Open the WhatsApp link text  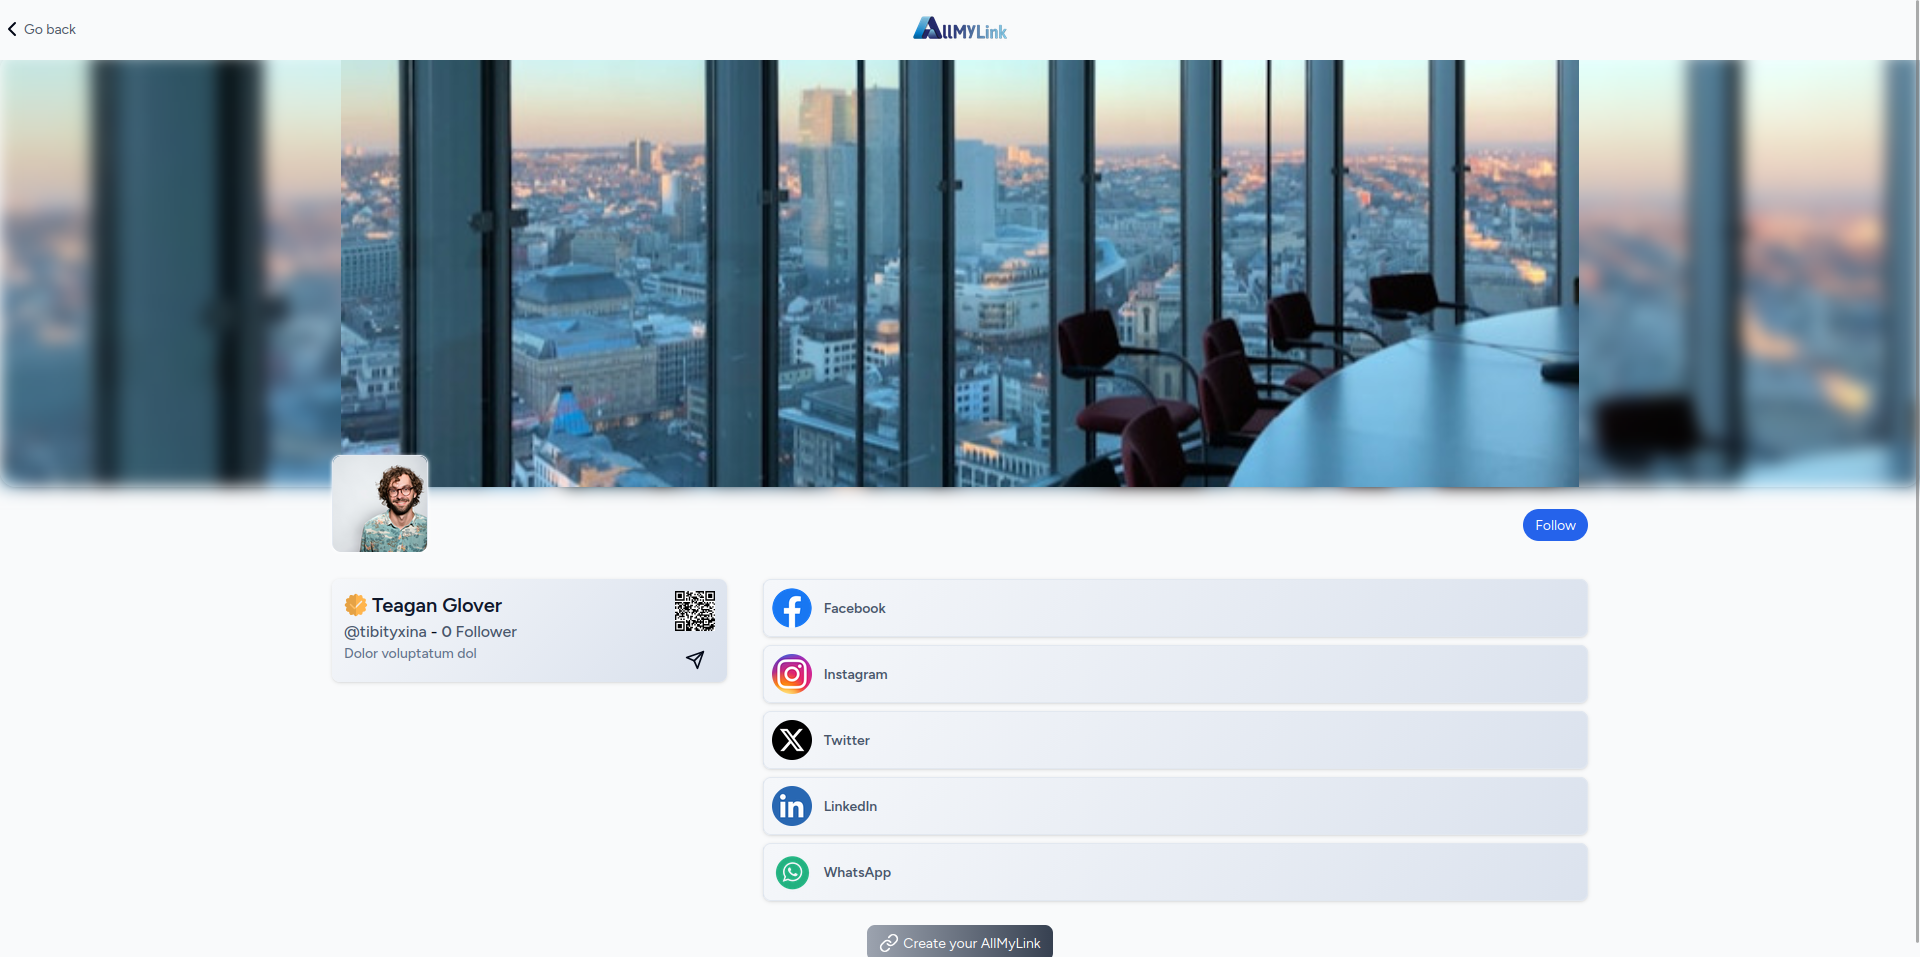coord(857,872)
